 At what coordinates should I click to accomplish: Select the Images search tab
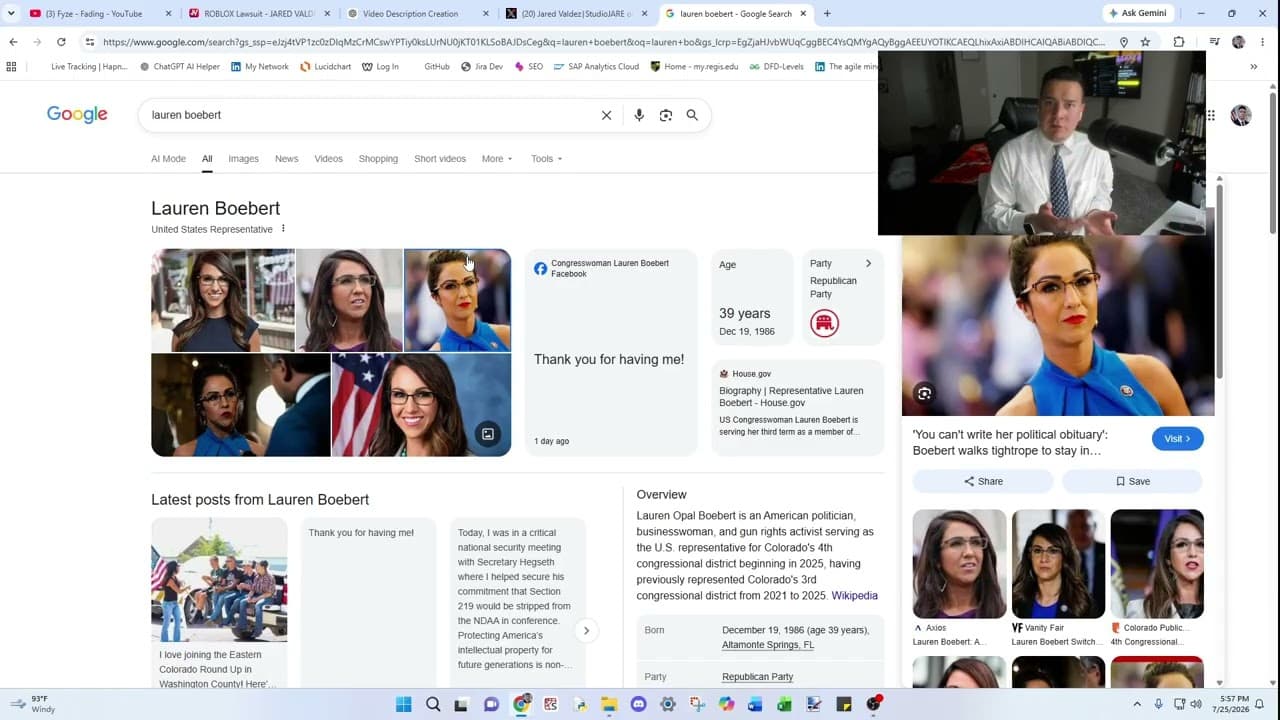(x=243, y=159)
